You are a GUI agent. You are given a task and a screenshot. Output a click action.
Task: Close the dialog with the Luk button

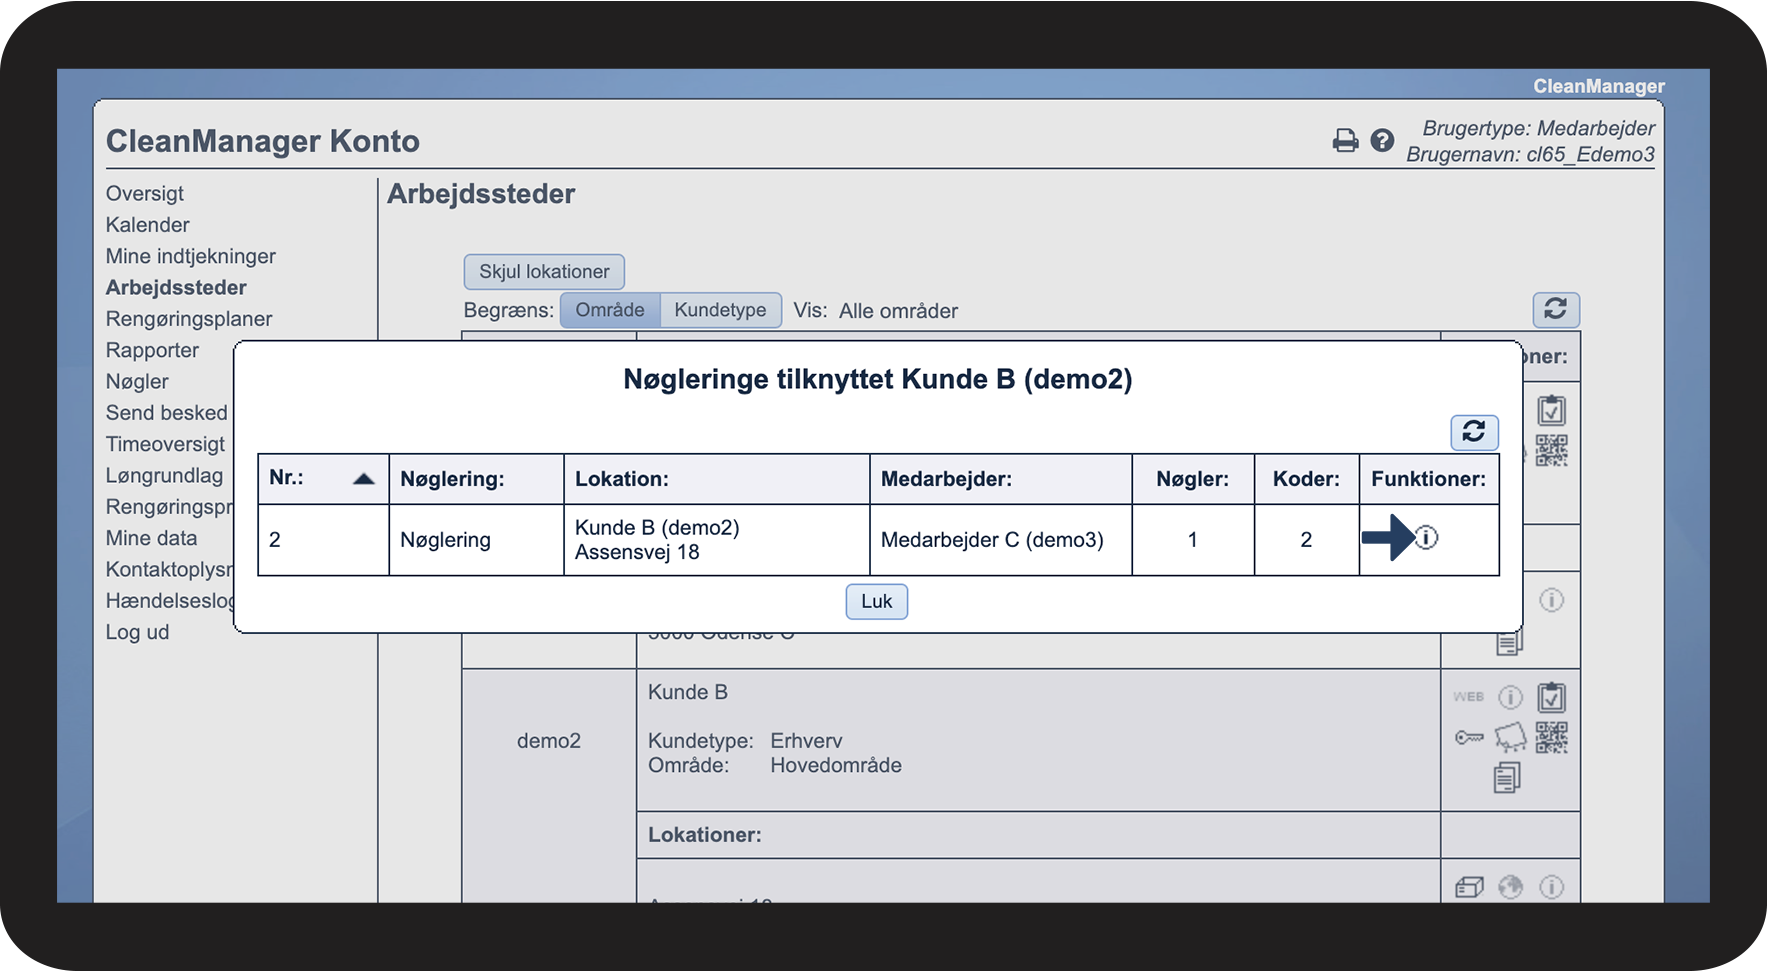[876, 601]
